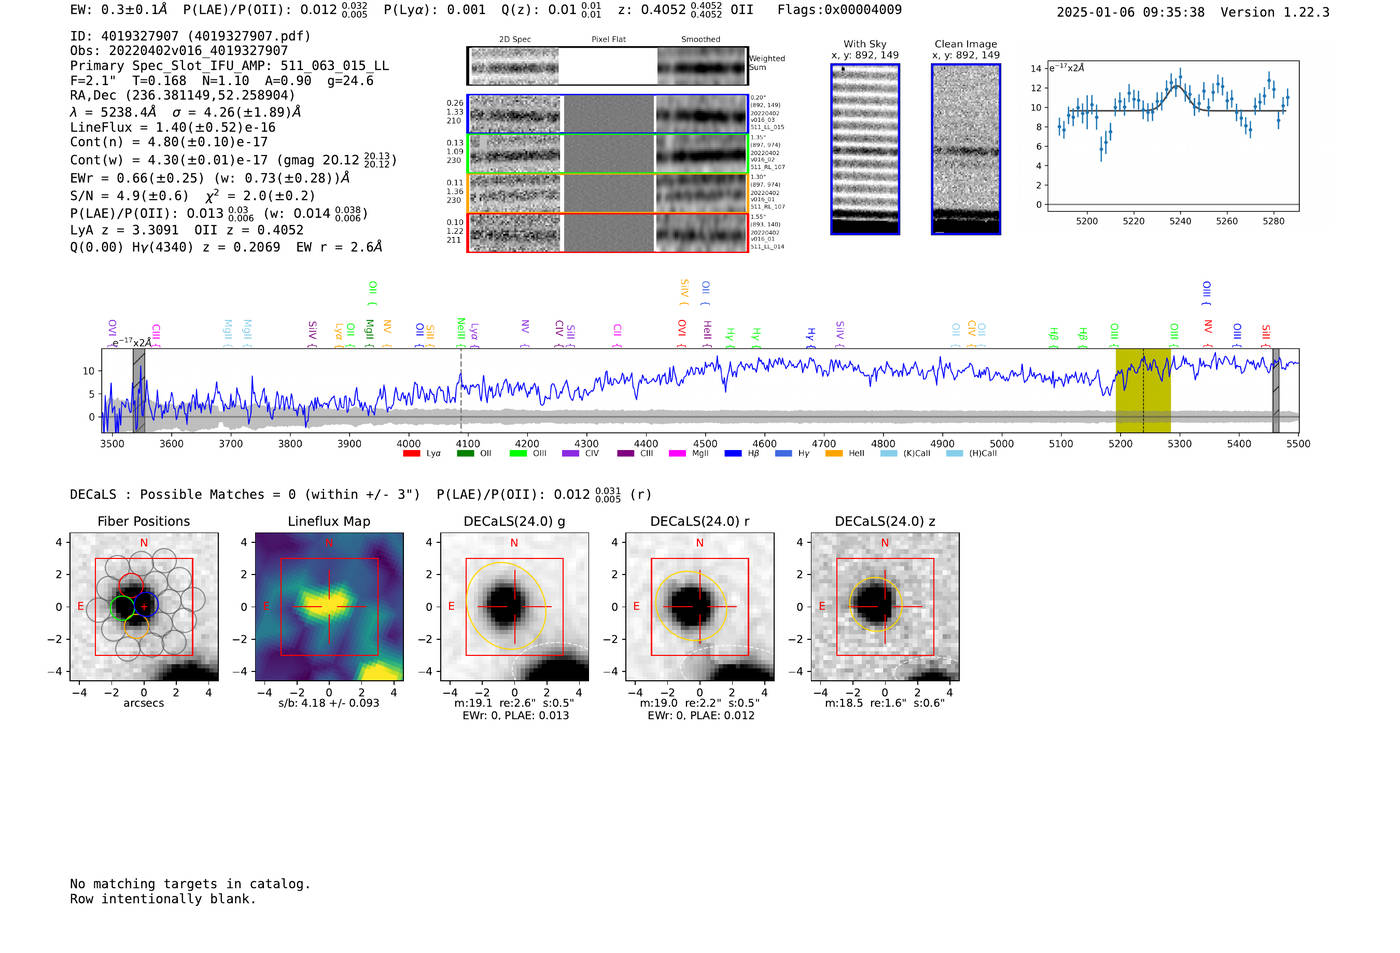Click the 'm:18.5 re:1.6" s:0.6"' caption
The height and width of the screenshot is (953, 1400).
tap(885, 703)
